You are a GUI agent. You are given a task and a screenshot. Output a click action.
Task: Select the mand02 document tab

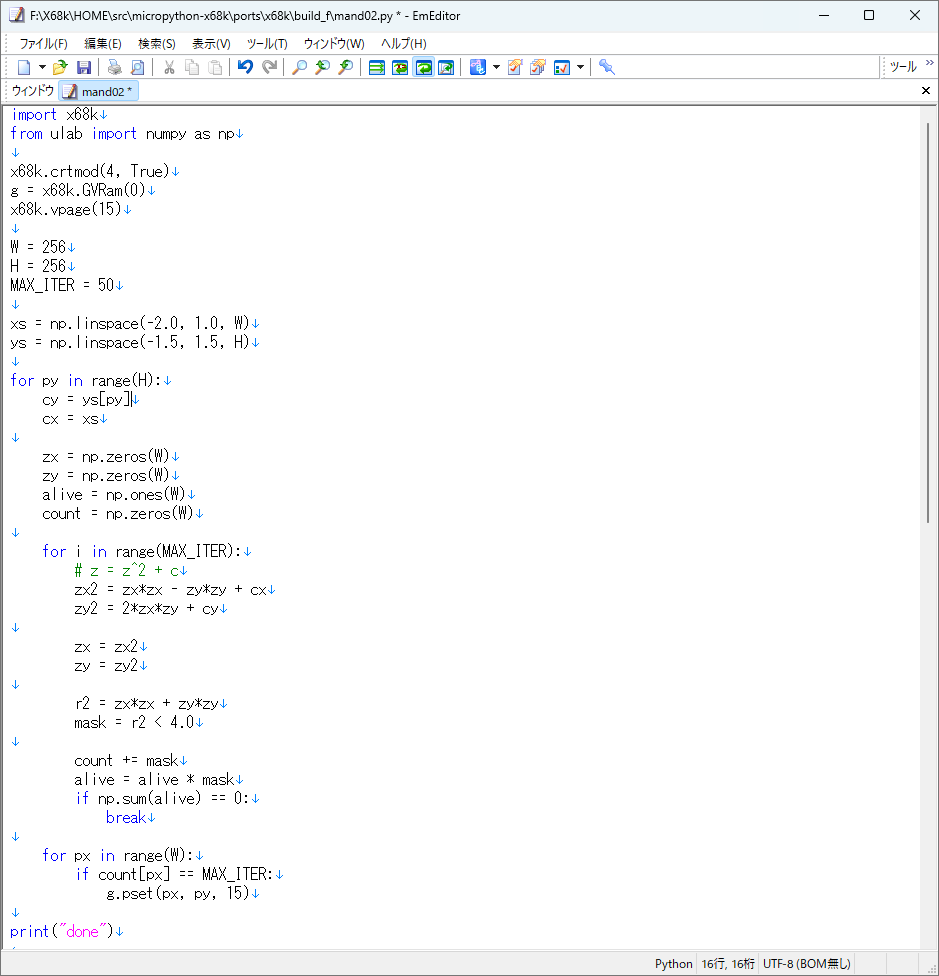coord(98,92)
